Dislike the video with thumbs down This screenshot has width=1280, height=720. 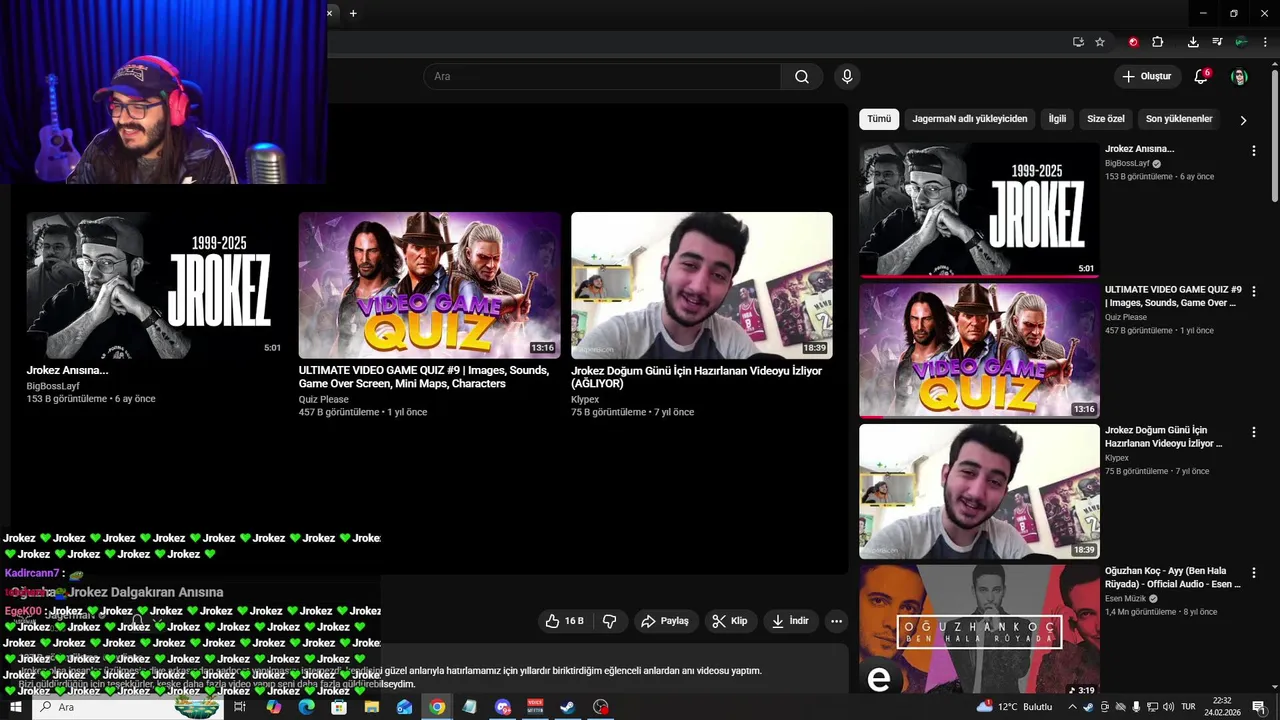(609, 621)
